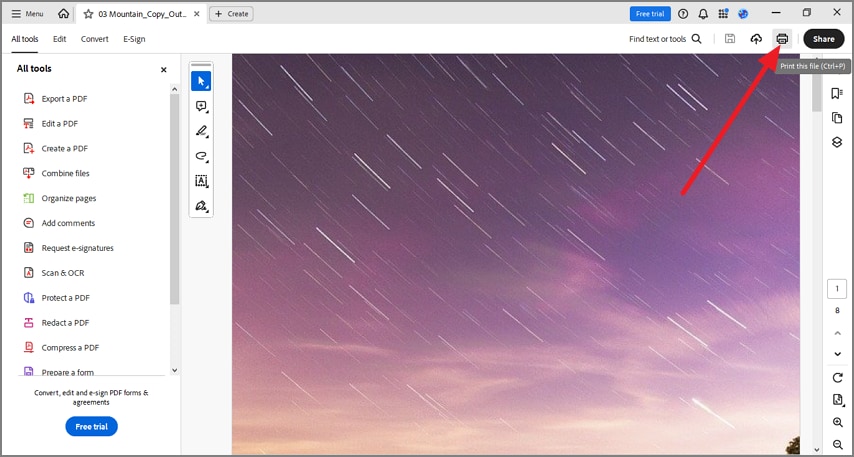Choose the Highlight pen tool
The width and height of the screenshot is (854, 457).
click(201, 131)
